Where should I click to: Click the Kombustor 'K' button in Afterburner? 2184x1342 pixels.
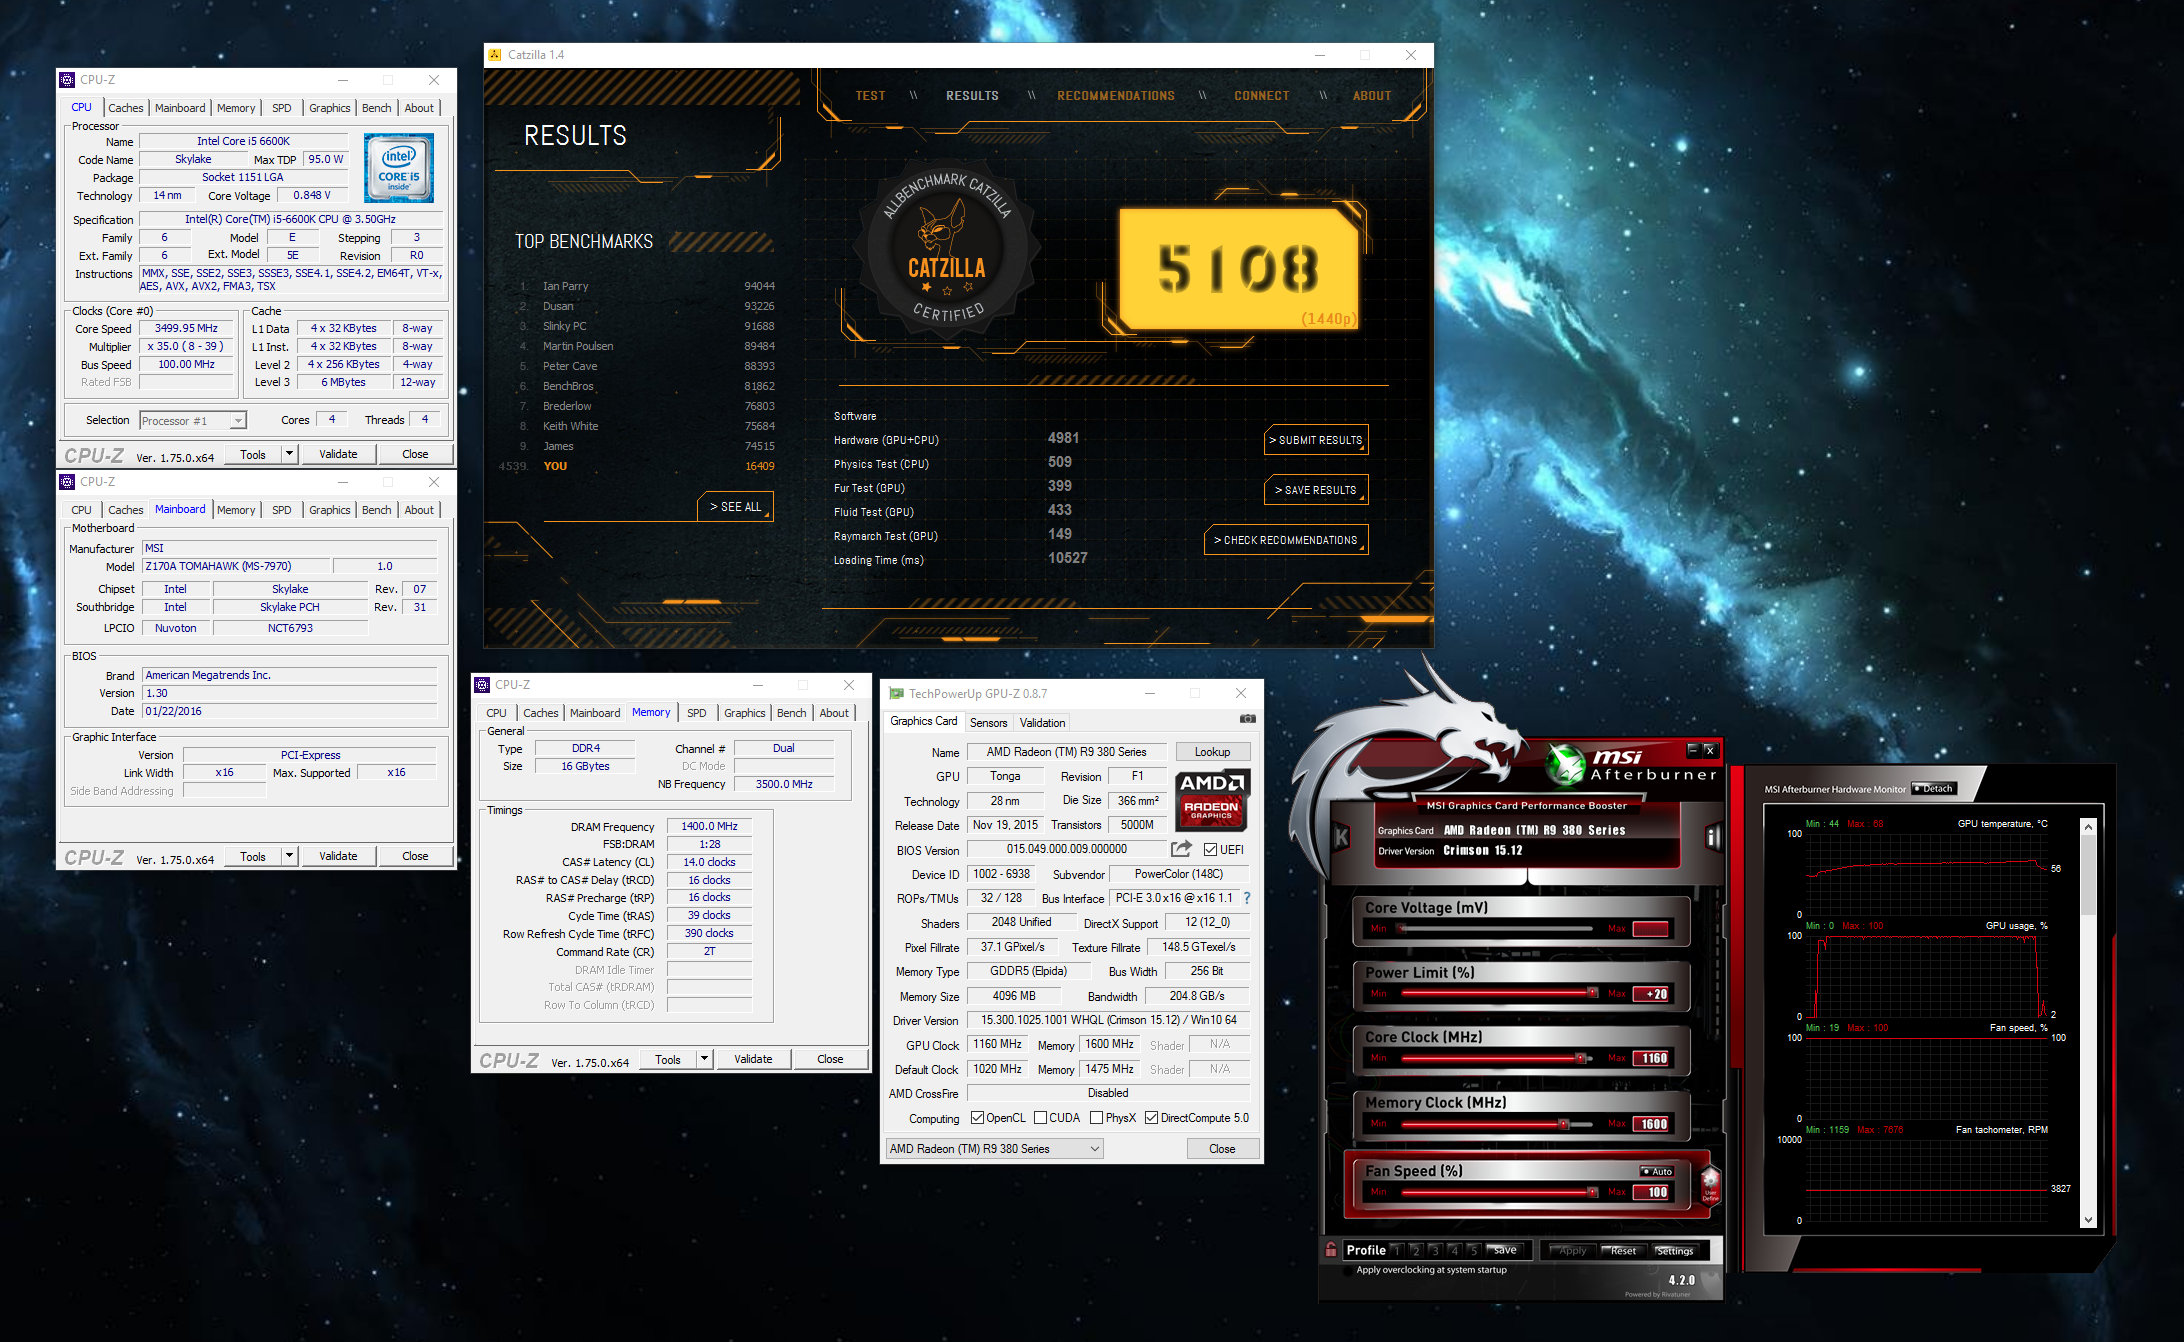click(x=1341, y=837)
